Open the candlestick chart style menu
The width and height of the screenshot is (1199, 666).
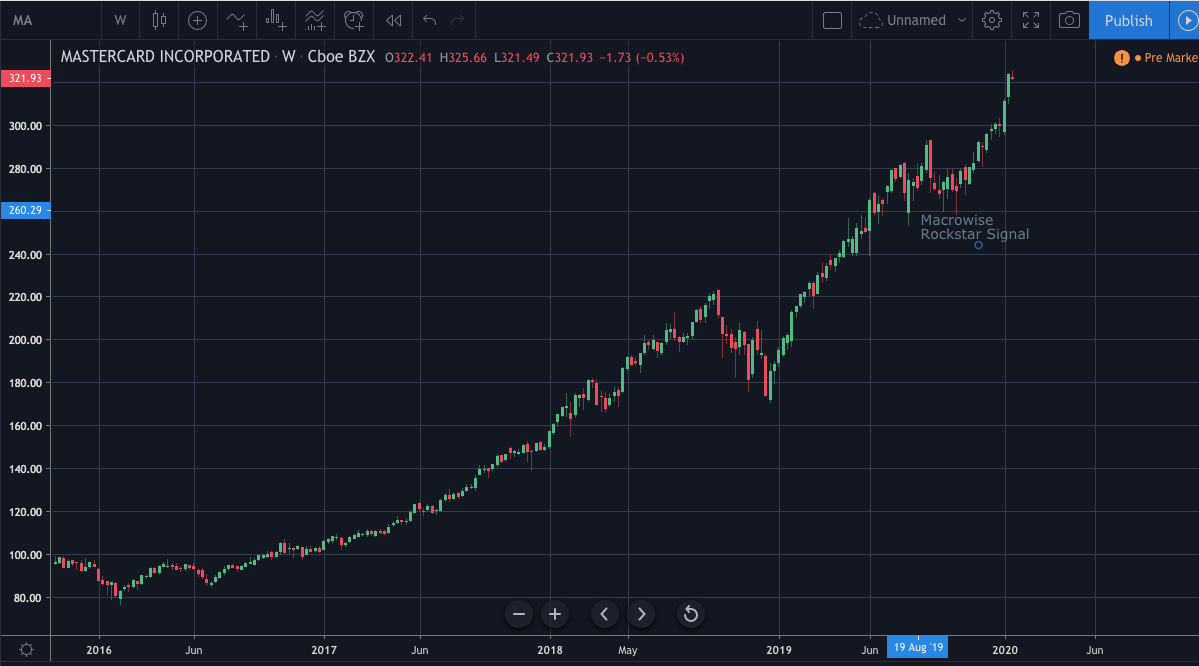point(159,21)
